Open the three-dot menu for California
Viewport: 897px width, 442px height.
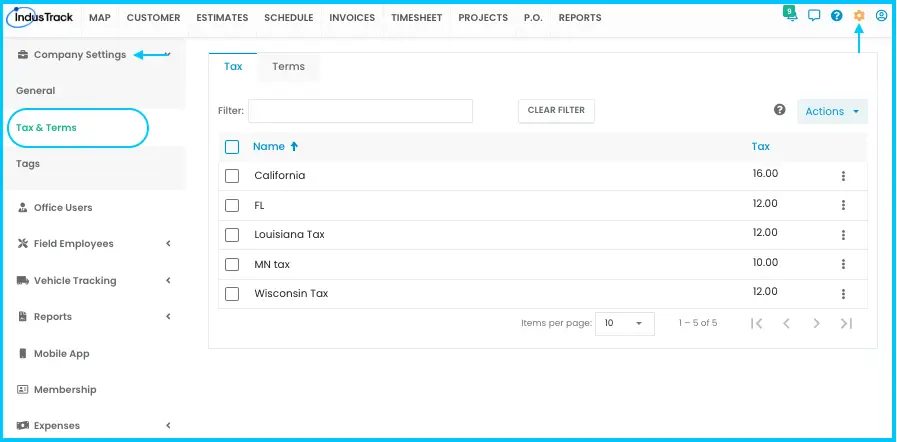click(843, 176)
